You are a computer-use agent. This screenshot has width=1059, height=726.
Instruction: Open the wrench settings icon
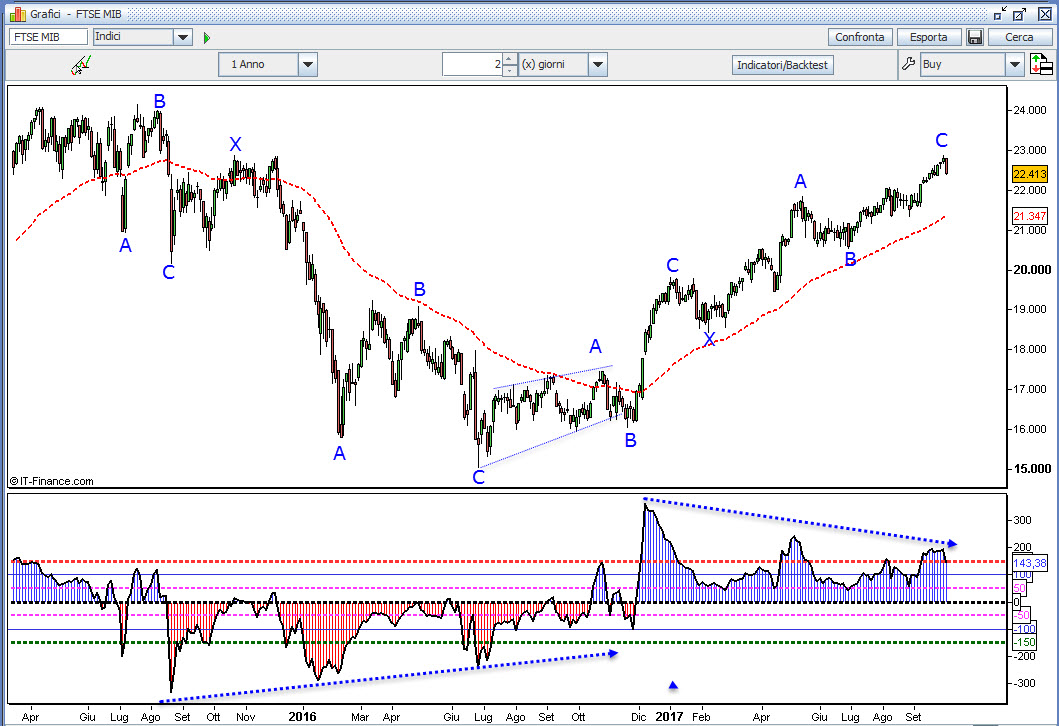(908, 64)
